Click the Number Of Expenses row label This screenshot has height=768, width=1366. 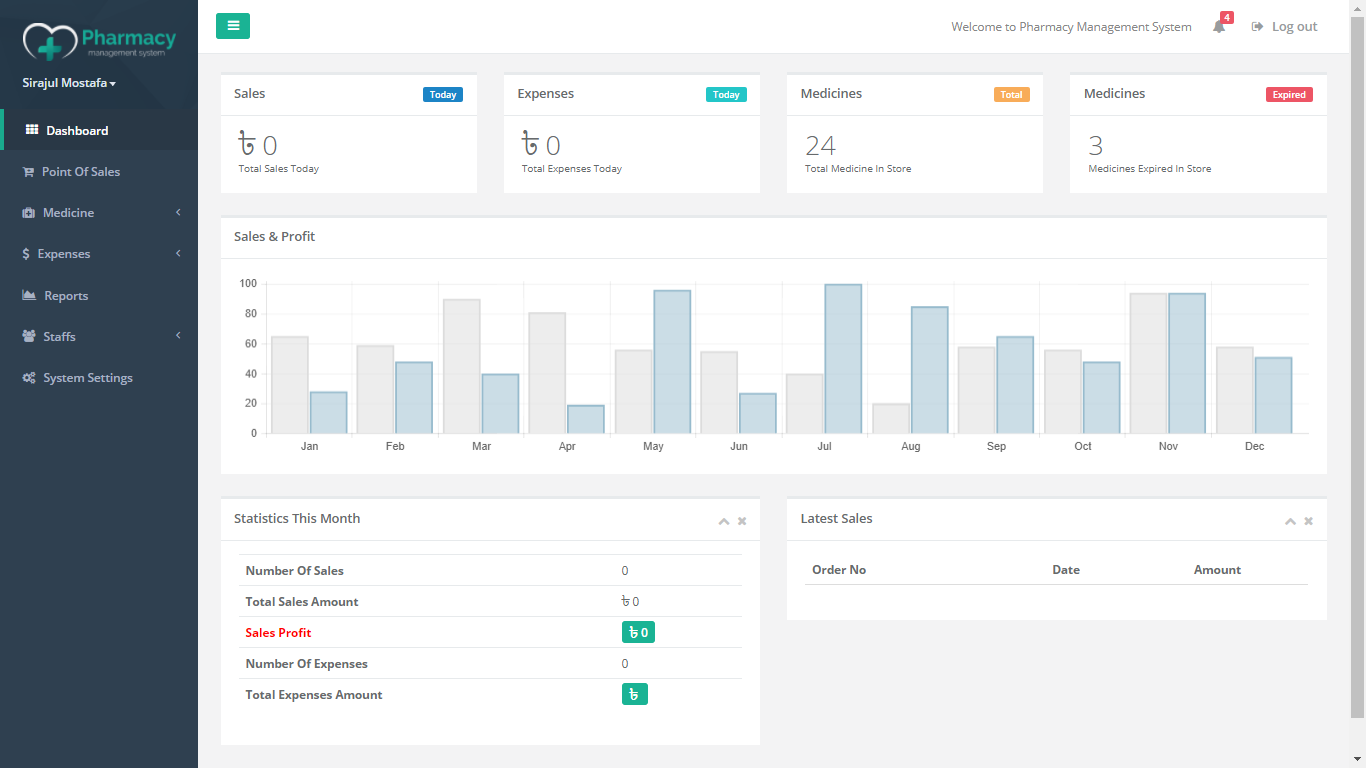click(307, 664)
